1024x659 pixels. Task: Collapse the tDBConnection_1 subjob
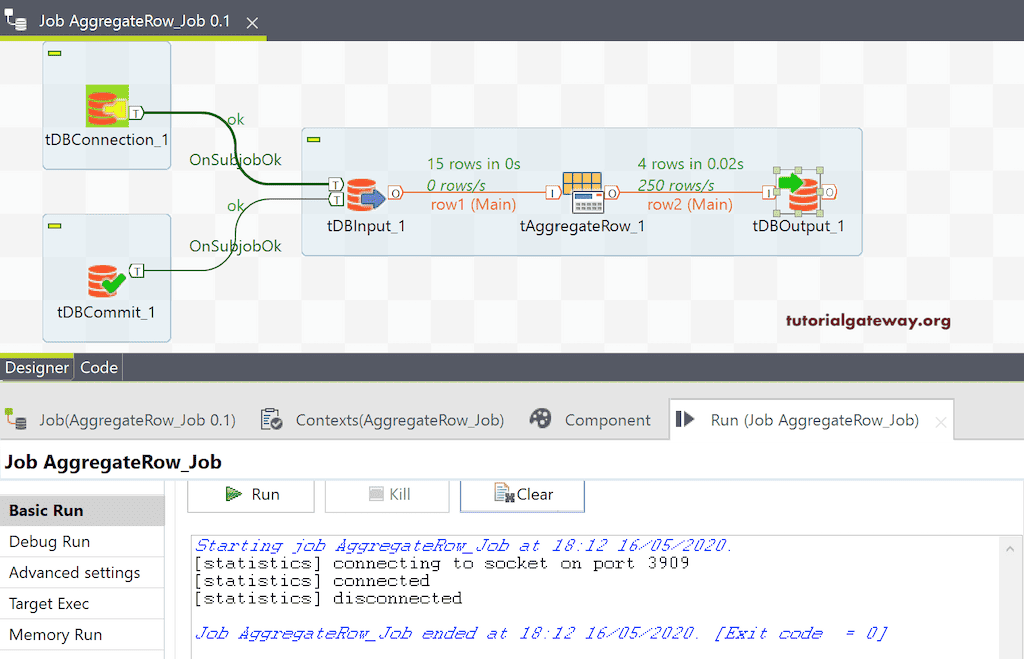point(56,54)
